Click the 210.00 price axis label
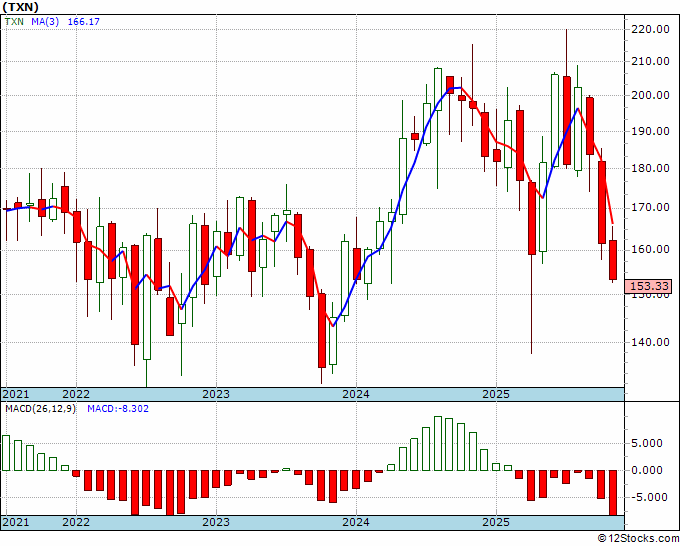Screen dimensions: 680x546 click(649, 61)
